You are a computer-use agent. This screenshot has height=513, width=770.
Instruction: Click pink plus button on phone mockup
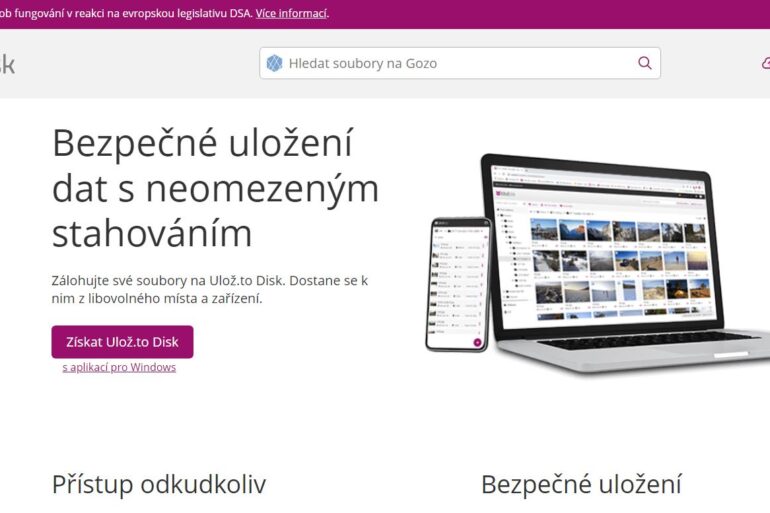(x=477, y=342)
